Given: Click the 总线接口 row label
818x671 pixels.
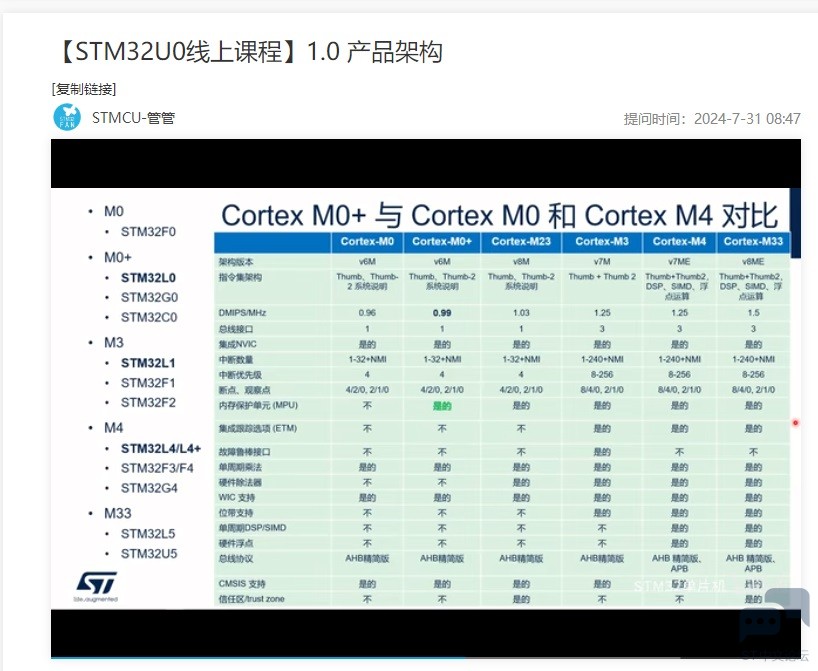Looking at the screenshot, I should [x=236, y=329].
